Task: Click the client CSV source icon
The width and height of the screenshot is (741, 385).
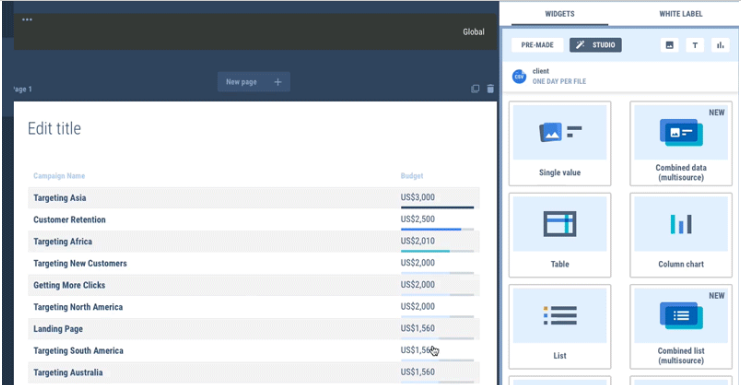Action: coord(519,76)
